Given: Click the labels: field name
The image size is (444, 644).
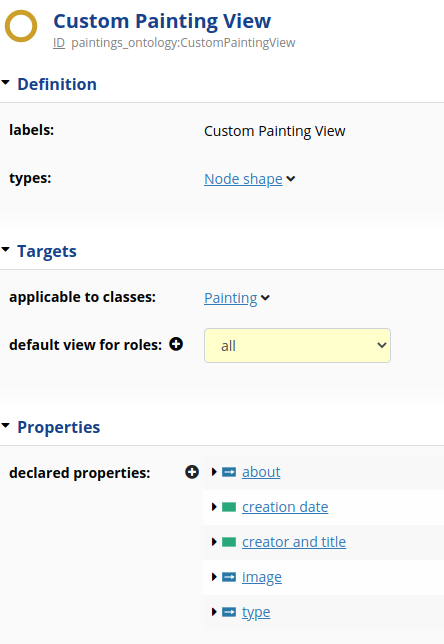Looking at the screenshot, I should tap(32, 130).
